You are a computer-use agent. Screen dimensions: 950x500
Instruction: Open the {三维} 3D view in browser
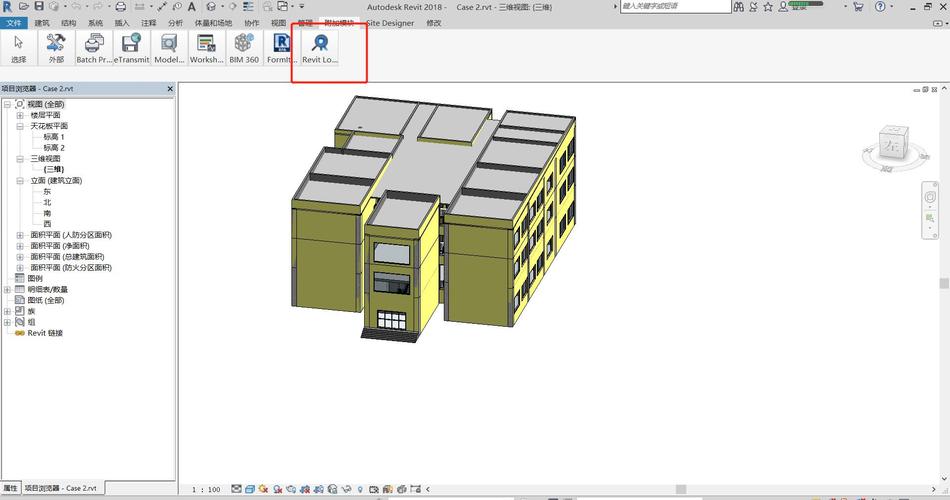[x=53, y=170]
